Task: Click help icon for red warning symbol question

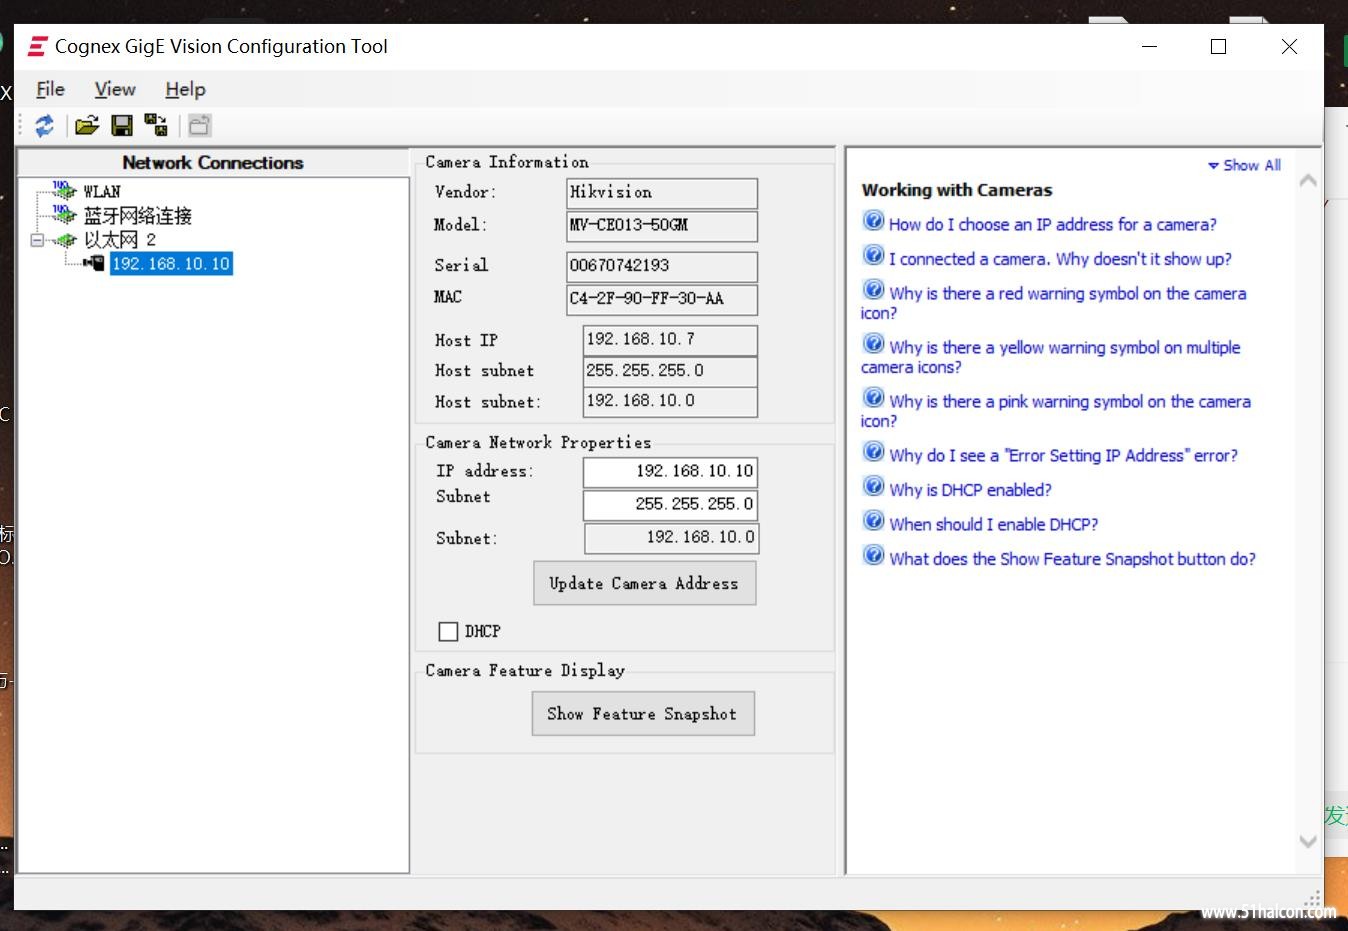Action: [x=873, y=290]
